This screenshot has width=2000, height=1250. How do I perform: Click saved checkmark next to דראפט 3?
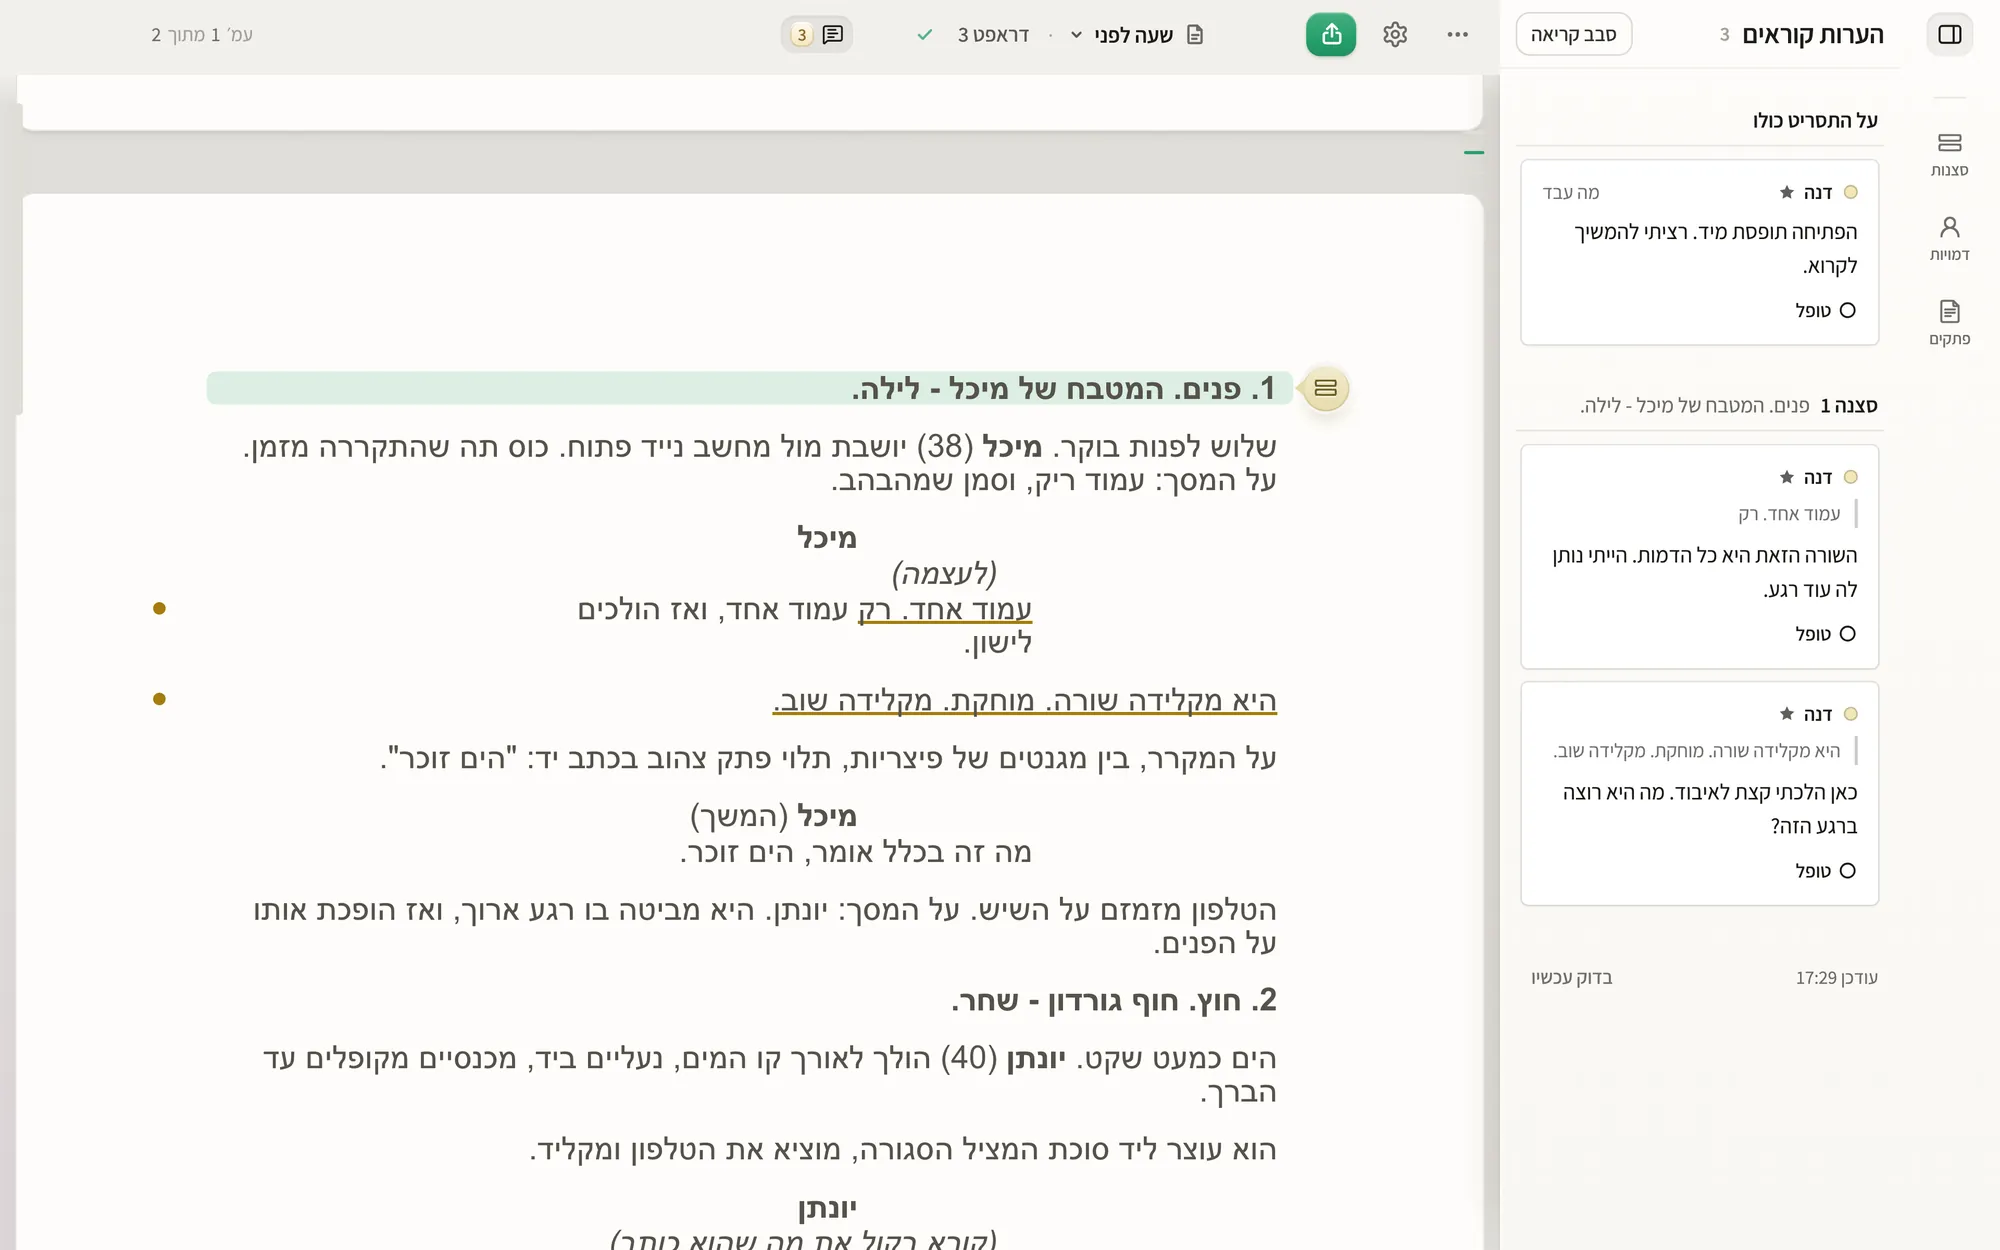925,35
